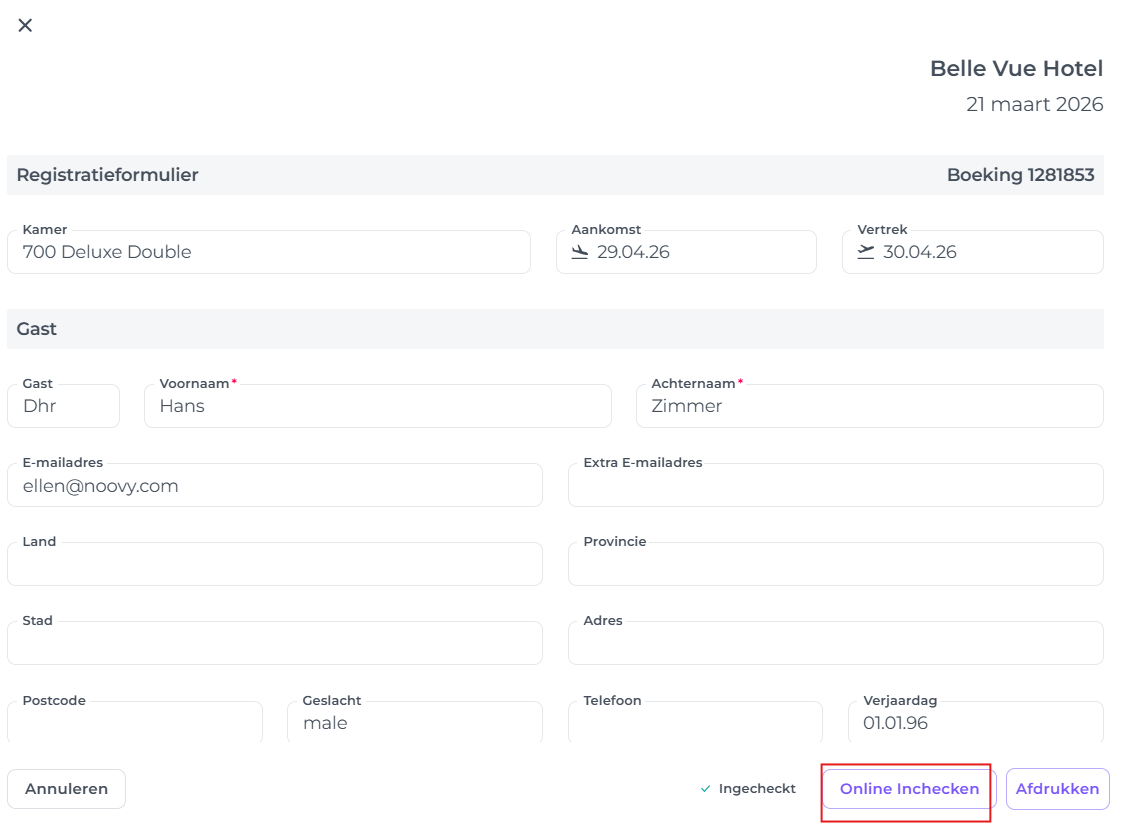Click the E-mailadres input field
The height and width of the screenshot is (824, 1122).
tap(274, 486)
